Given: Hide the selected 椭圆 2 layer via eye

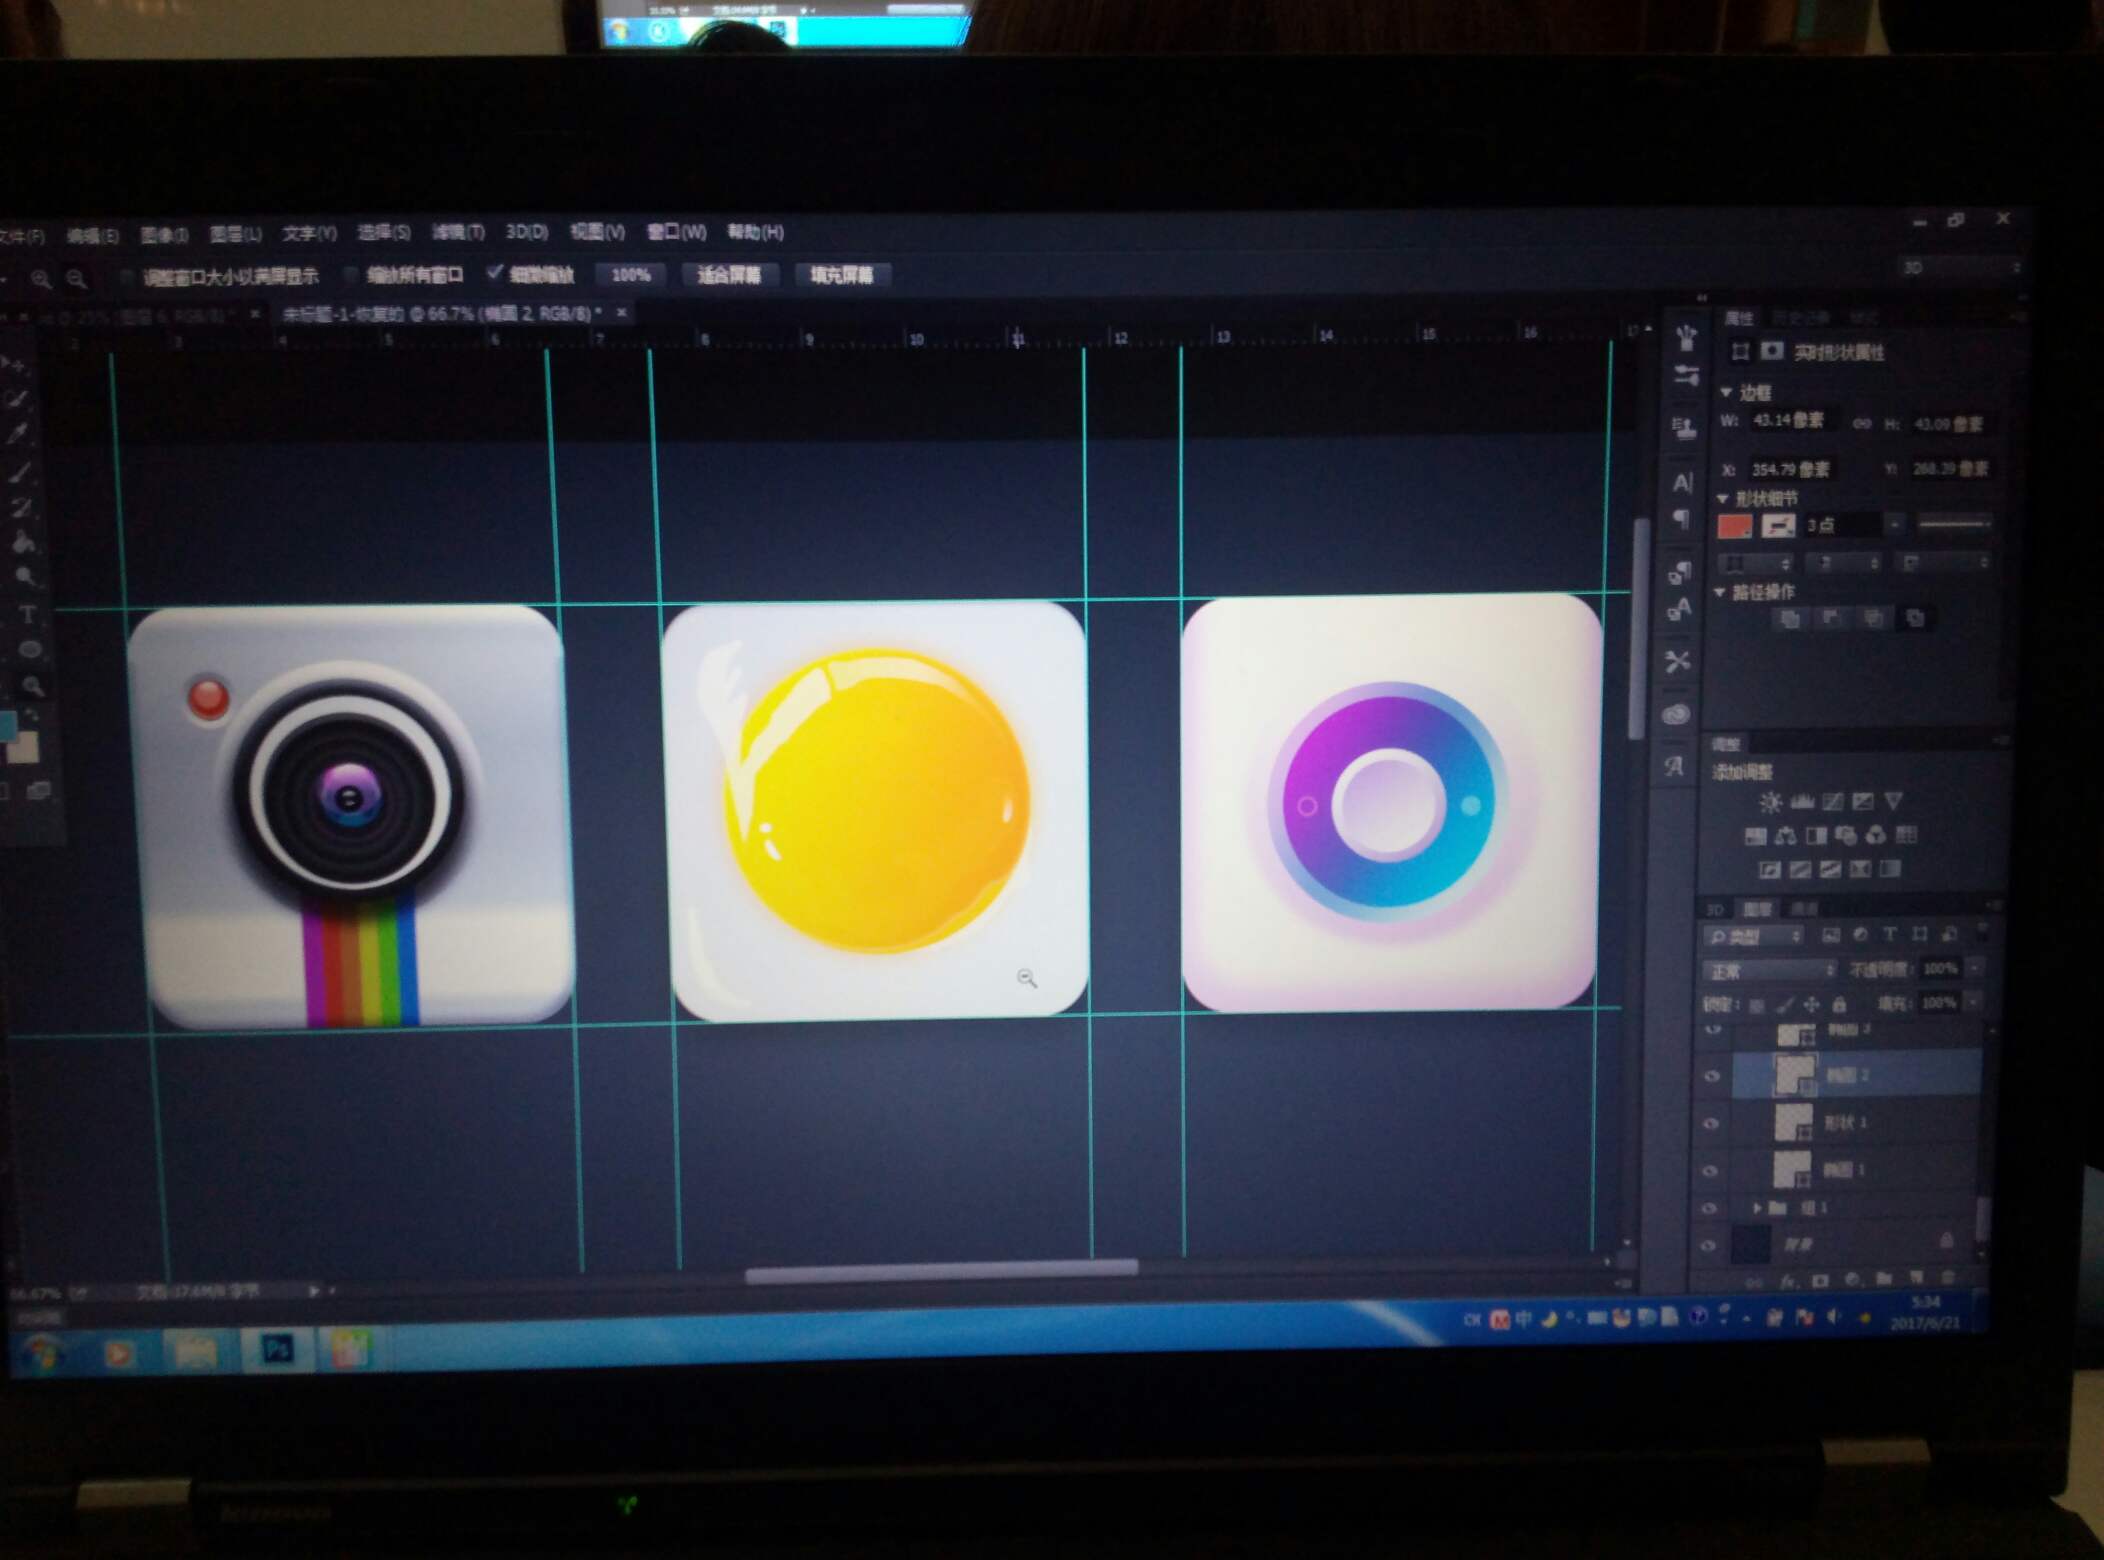Looking at the screenshot, I should [x=1712, y=1076].
